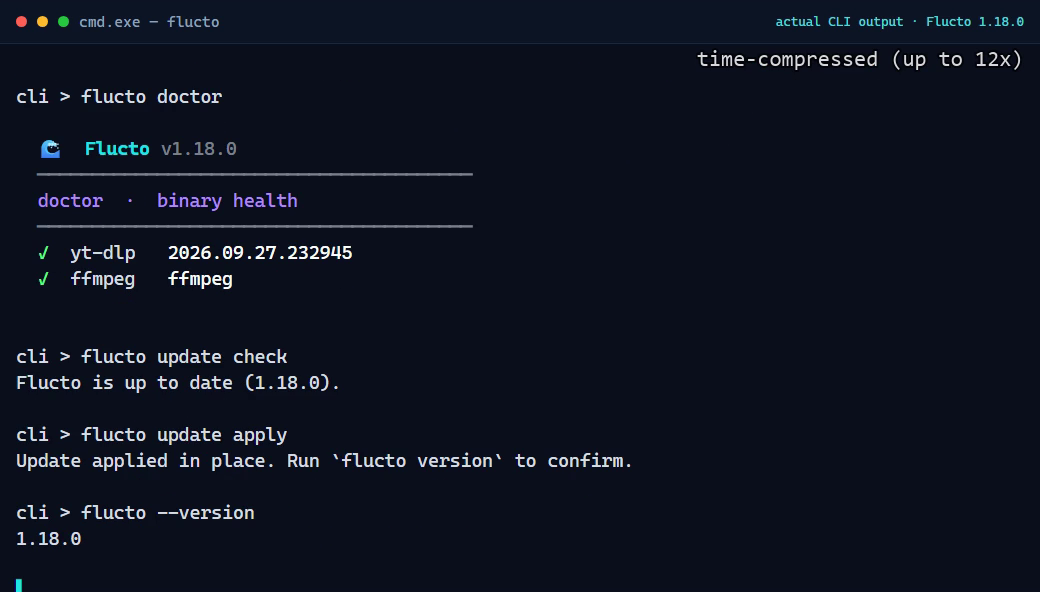Screen dimensions: 1040x592
Task: Click the cyan "Flucto" product name
Action: click(x=117, y=148)
